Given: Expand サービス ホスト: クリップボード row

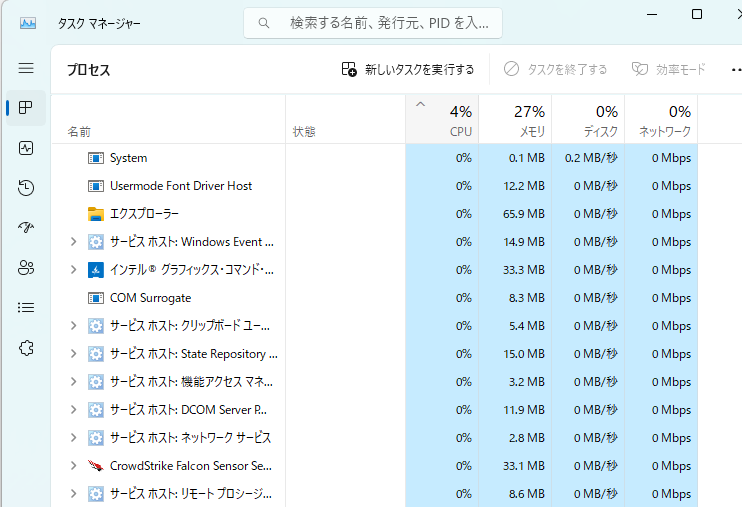Looking at the screenshot, I should point(73,326).
